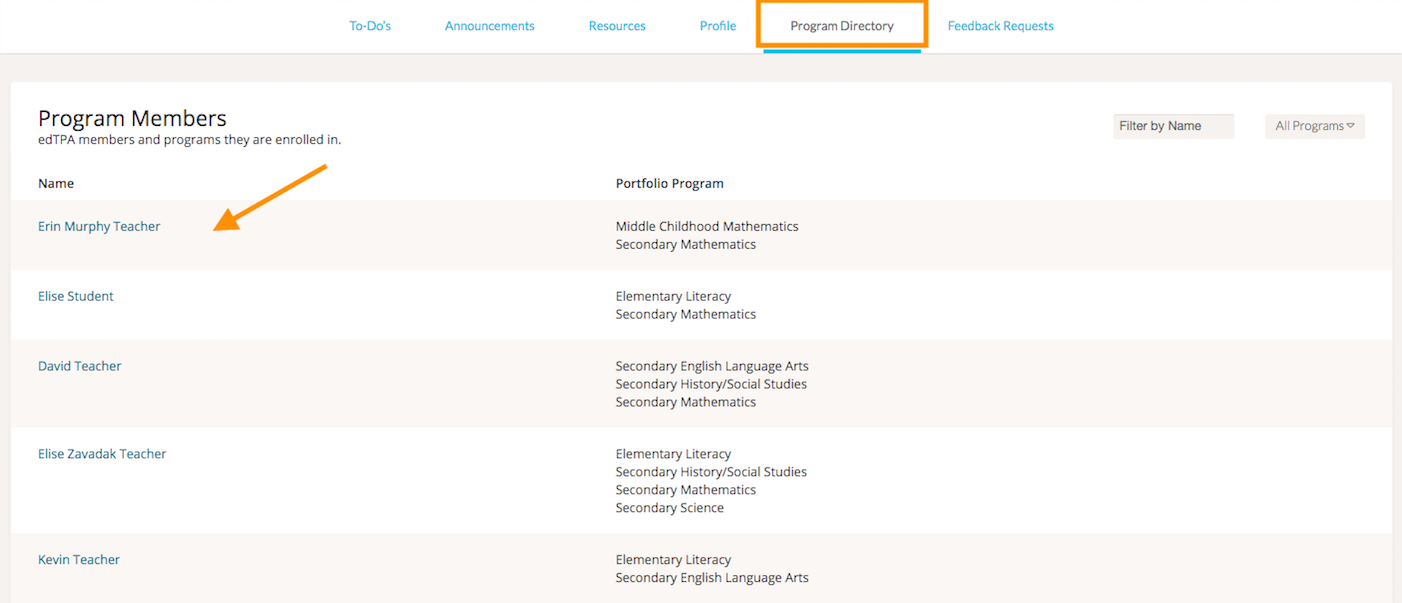Open Kevin Teacher's member link

click(x=79, y=560)
